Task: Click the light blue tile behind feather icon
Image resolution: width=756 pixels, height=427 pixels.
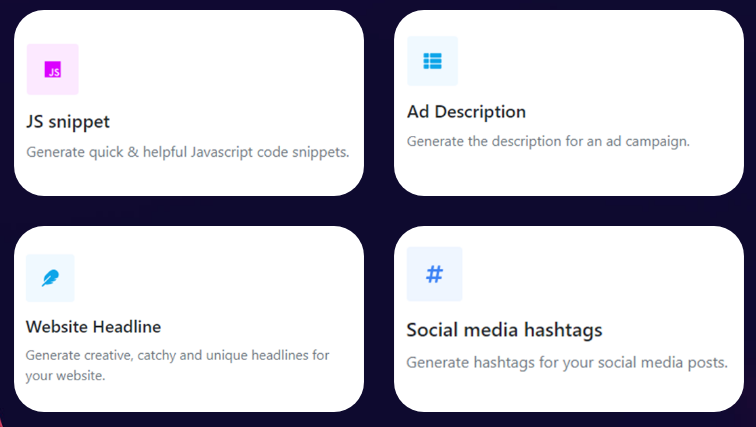Action: pos(50,278)
